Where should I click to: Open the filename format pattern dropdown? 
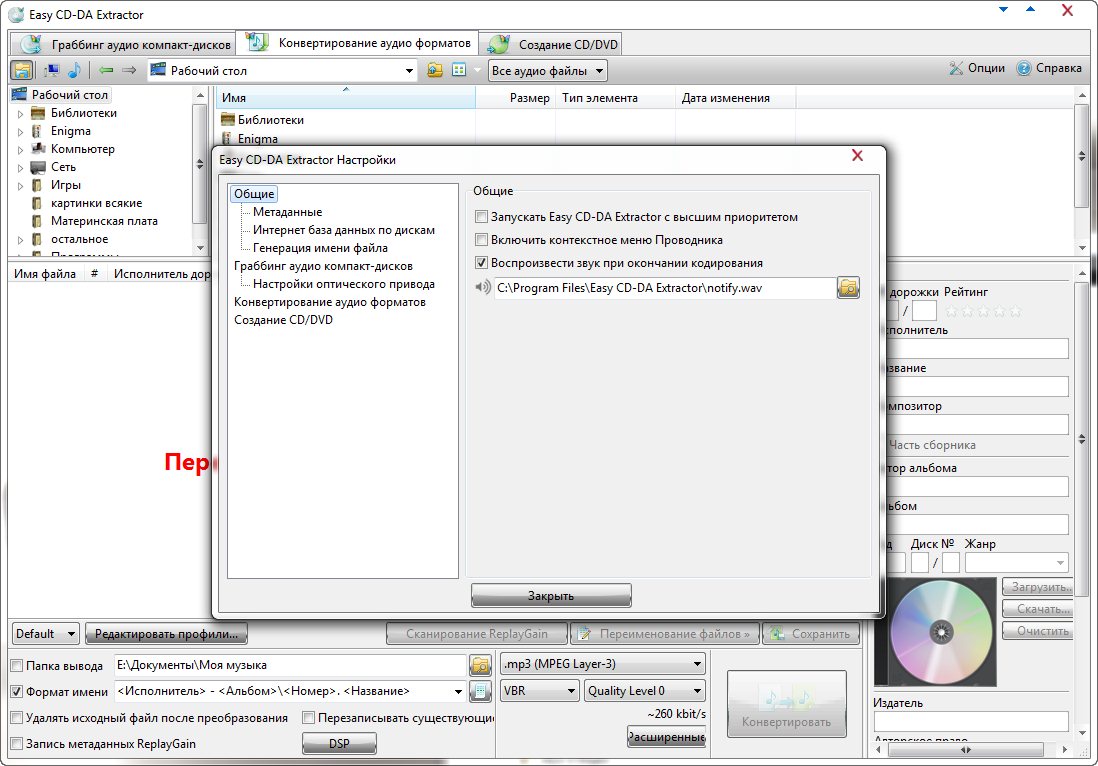pos(458,691)
